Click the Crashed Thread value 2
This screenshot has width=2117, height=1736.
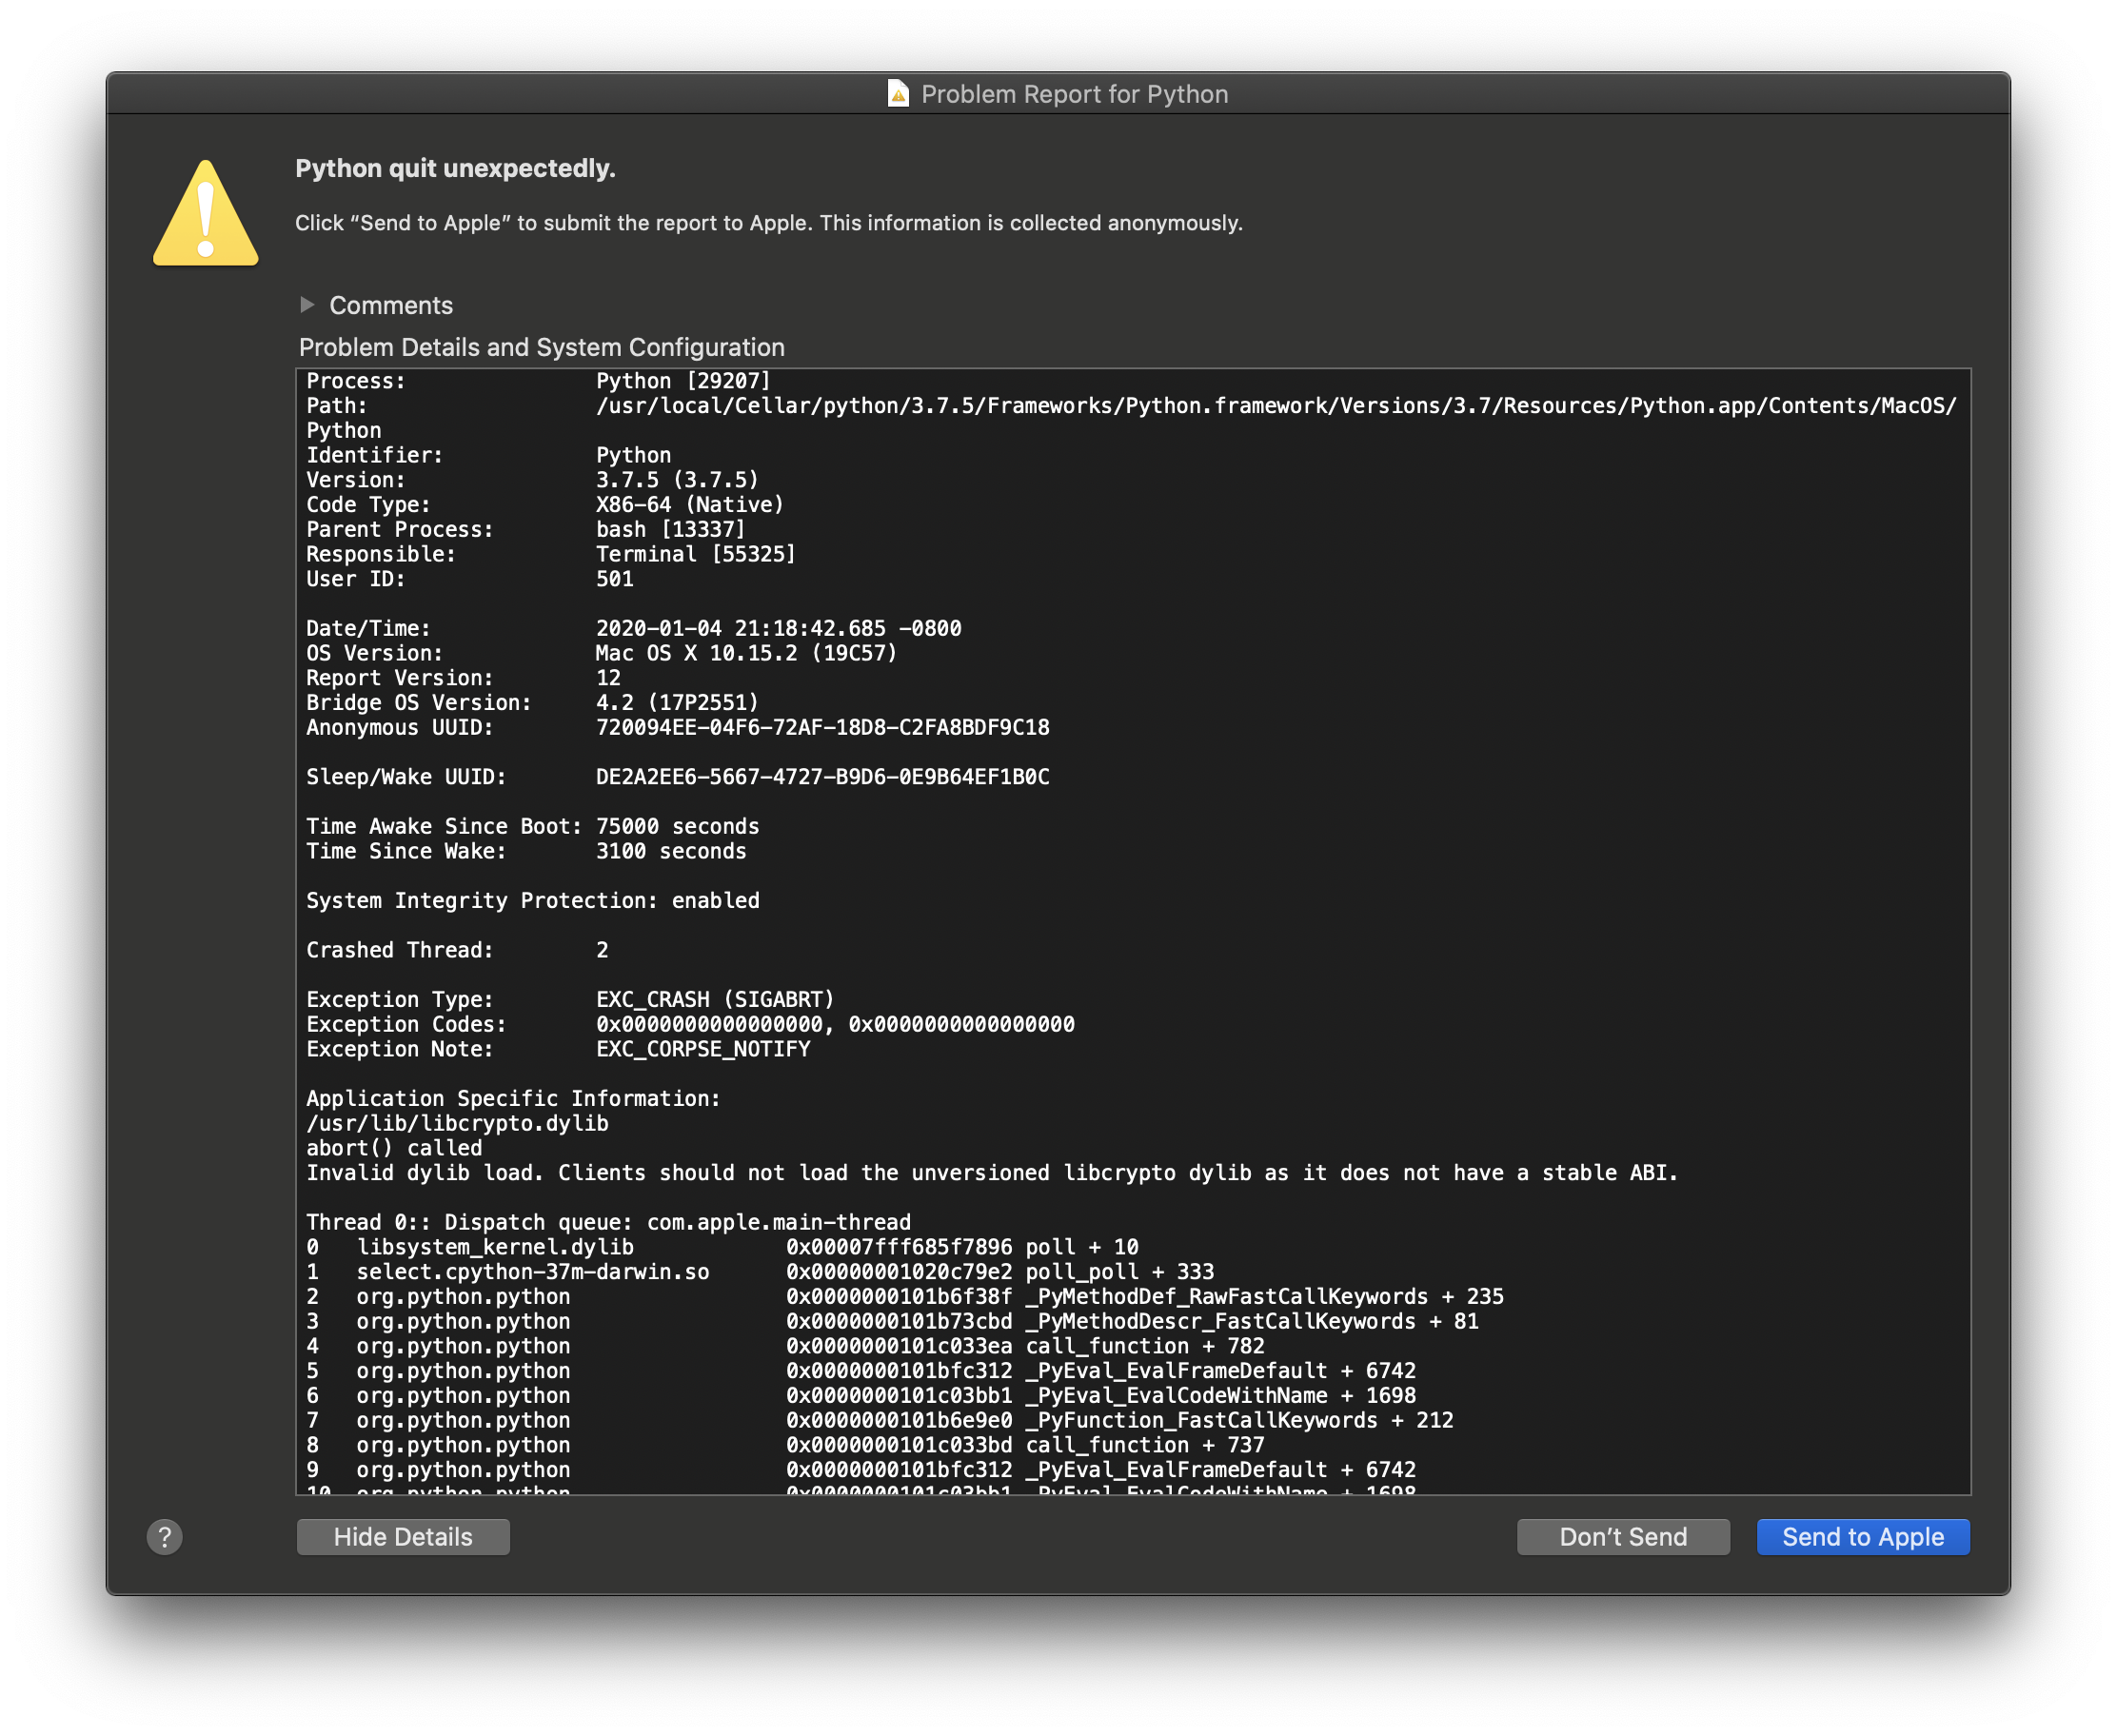602,950
